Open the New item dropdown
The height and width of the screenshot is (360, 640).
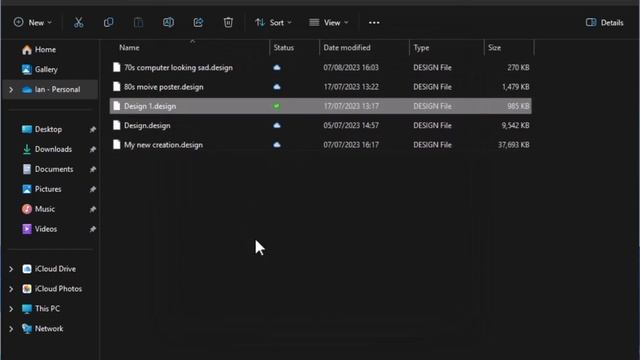[x=33, y=22]
